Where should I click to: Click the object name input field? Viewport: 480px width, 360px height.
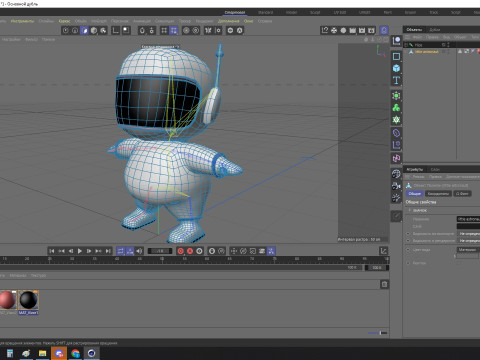468,219
